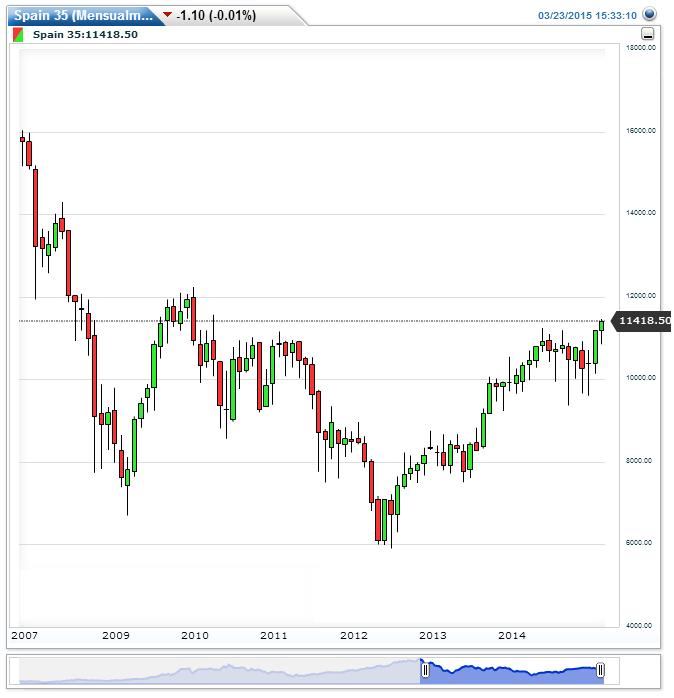Click the Spain 35:11418.50 legend label

click(86, 34)
